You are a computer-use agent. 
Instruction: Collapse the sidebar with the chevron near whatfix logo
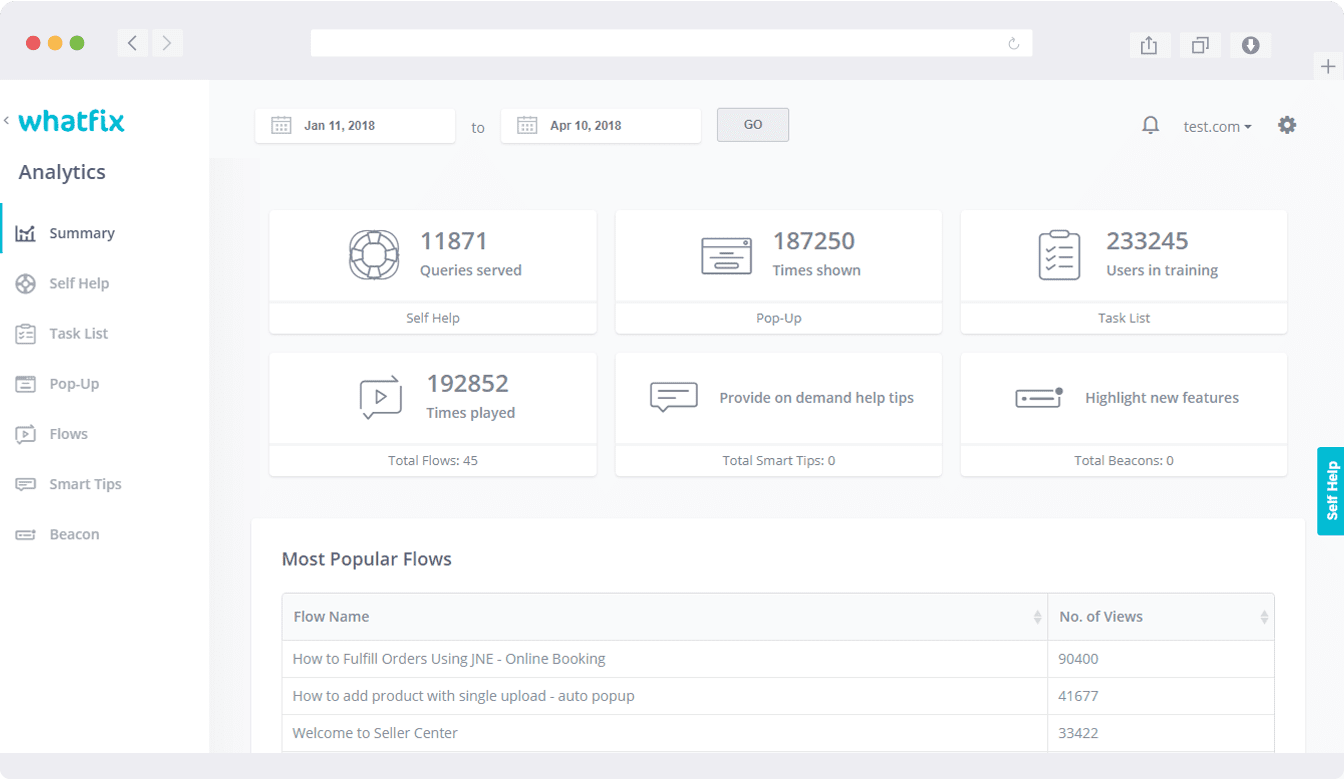pos(7,120)
